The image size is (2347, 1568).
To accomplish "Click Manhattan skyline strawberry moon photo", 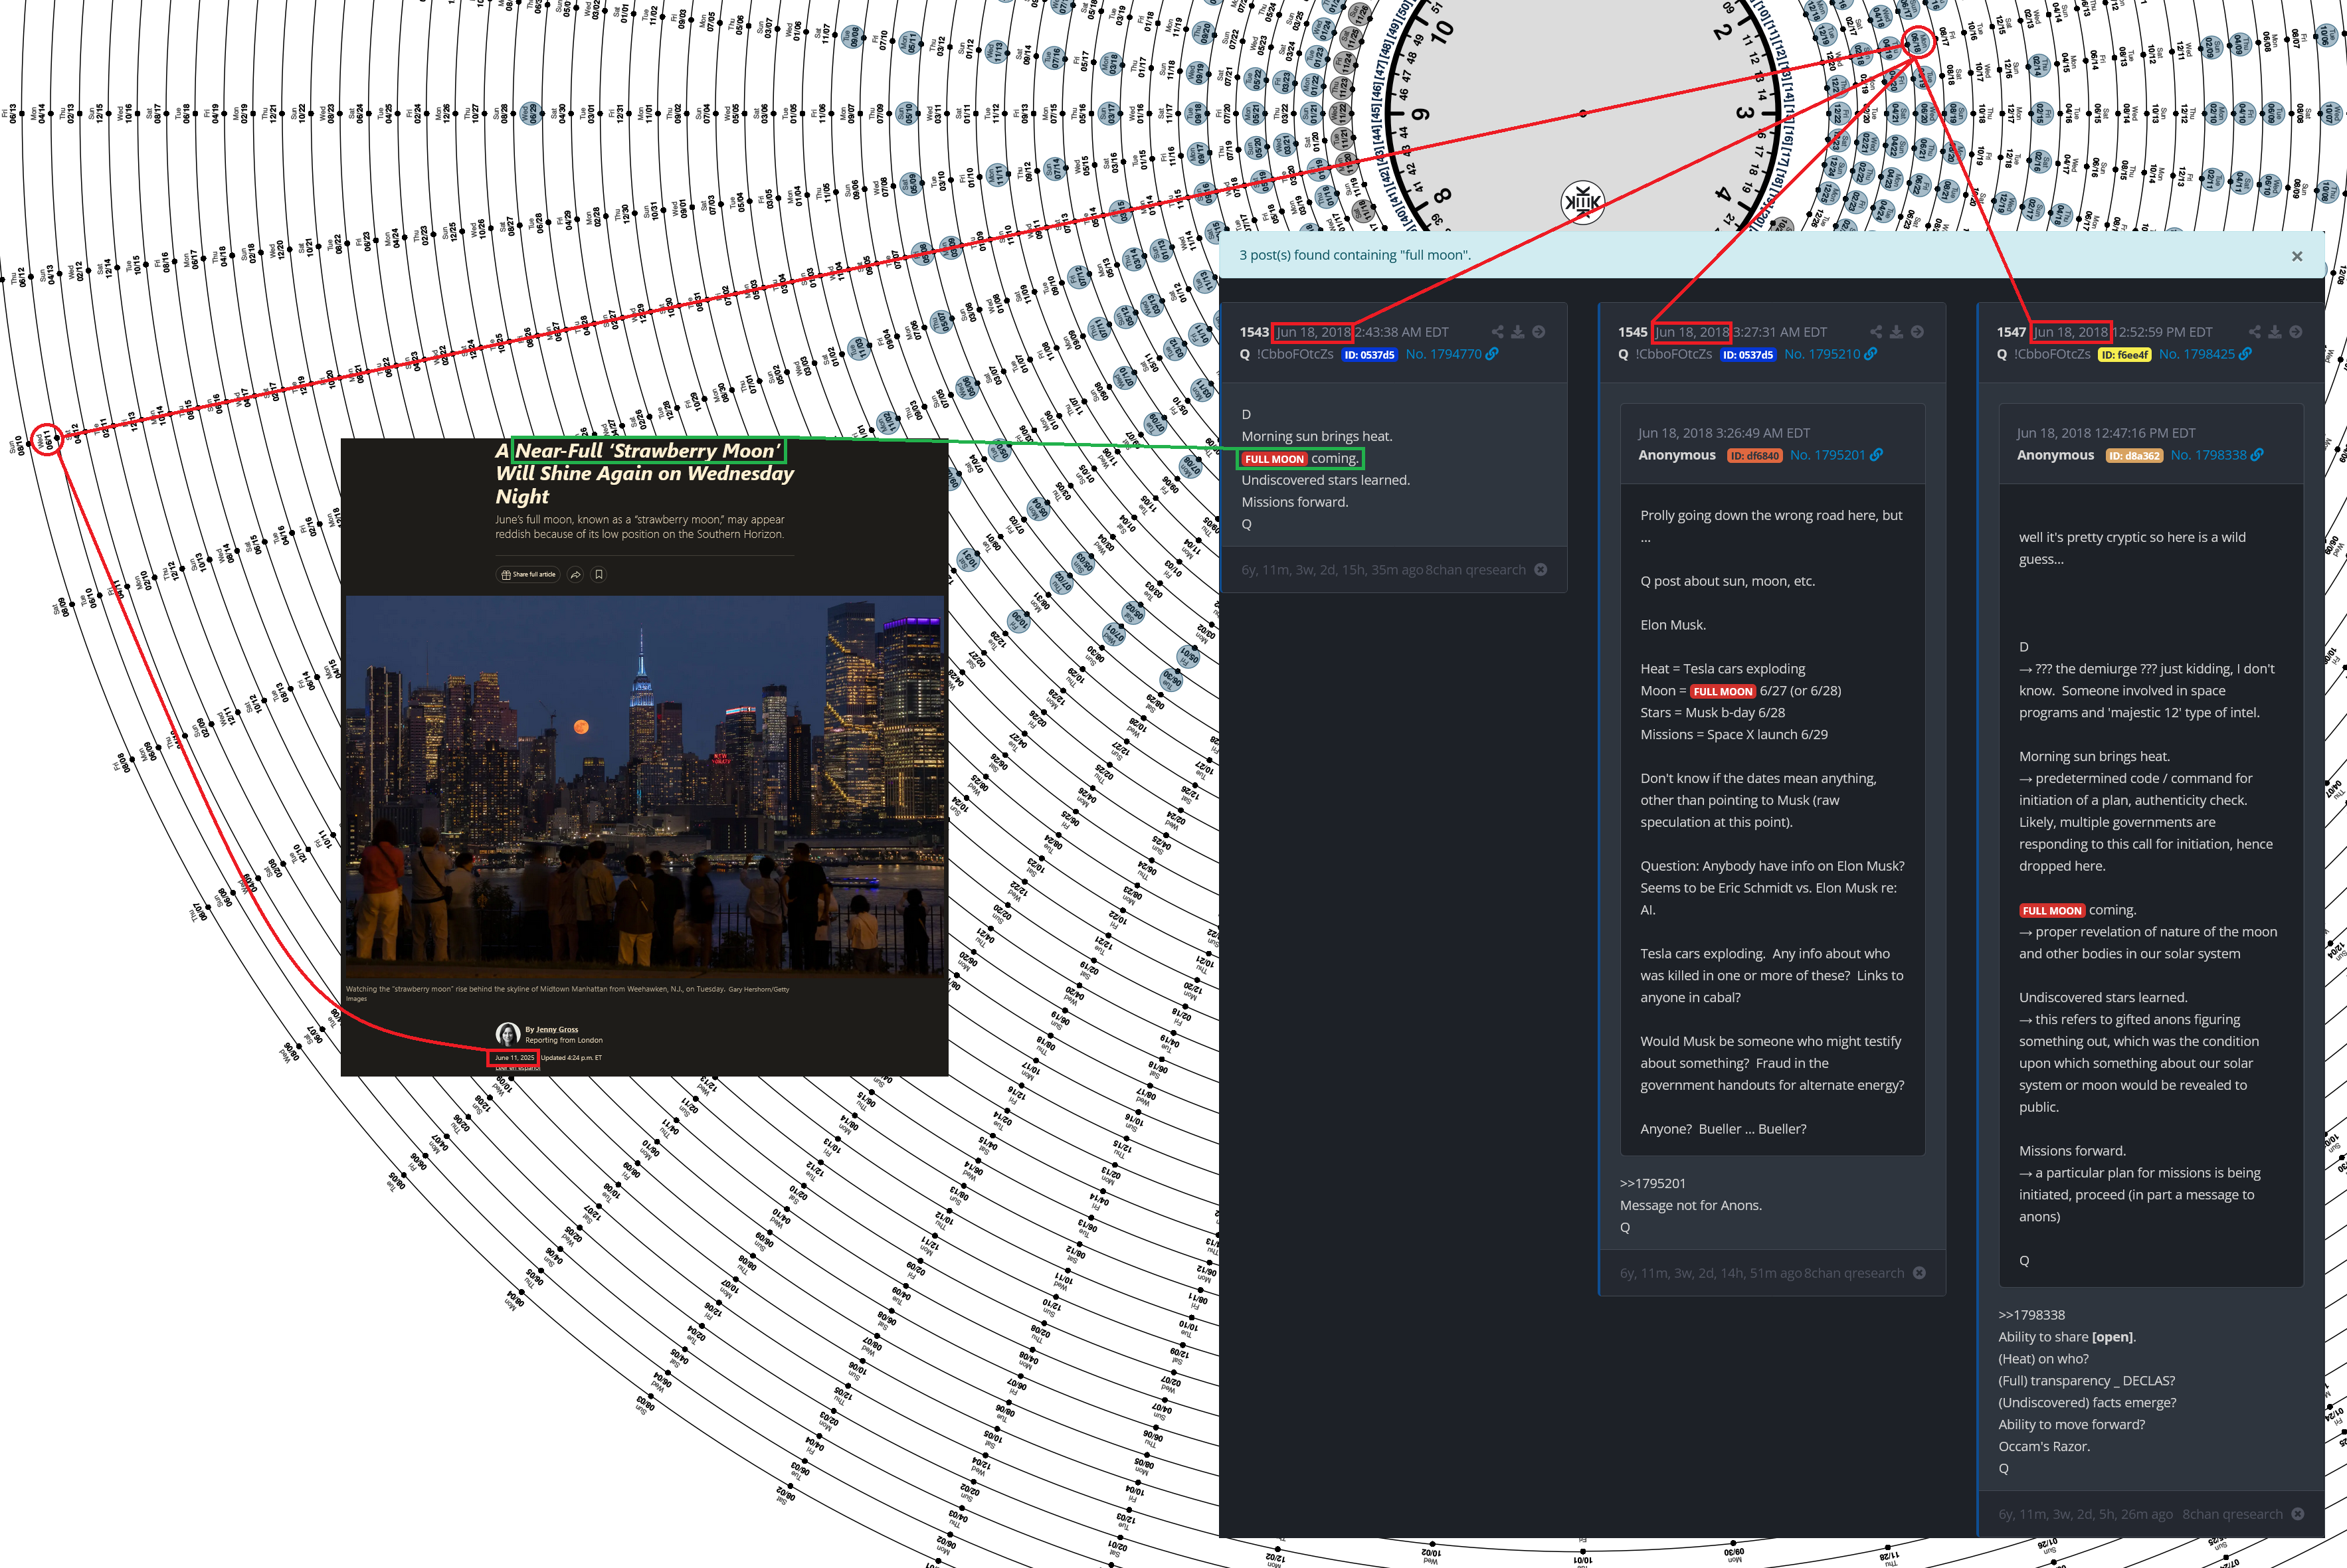I will click(x=645, y=786).
